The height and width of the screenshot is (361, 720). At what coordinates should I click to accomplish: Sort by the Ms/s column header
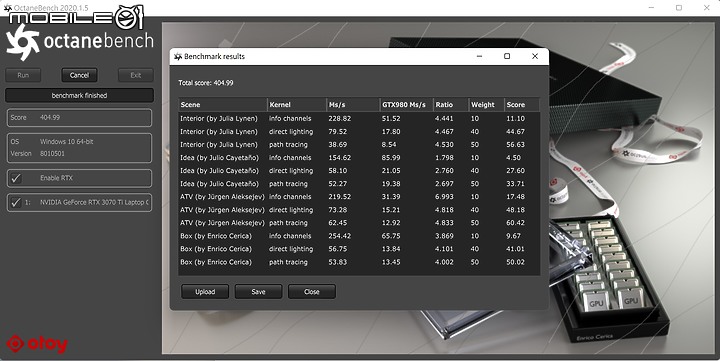(353, 105)
